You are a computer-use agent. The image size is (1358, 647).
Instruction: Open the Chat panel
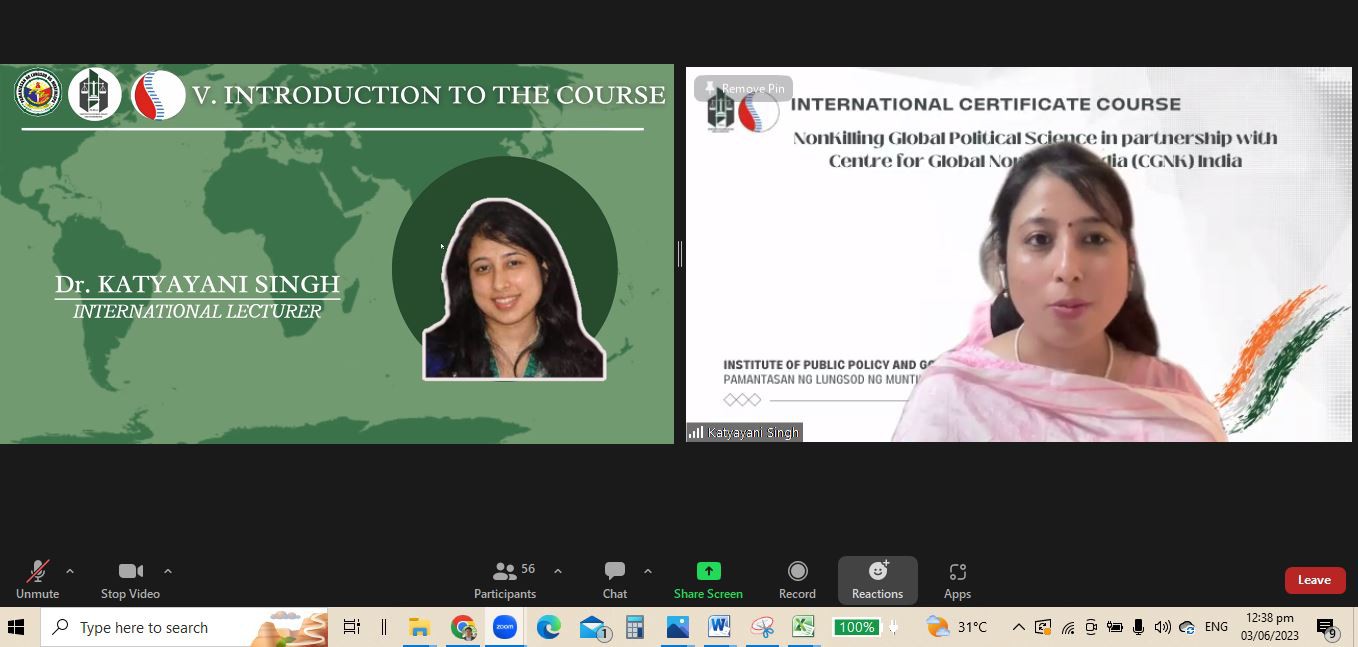[614, 580]
